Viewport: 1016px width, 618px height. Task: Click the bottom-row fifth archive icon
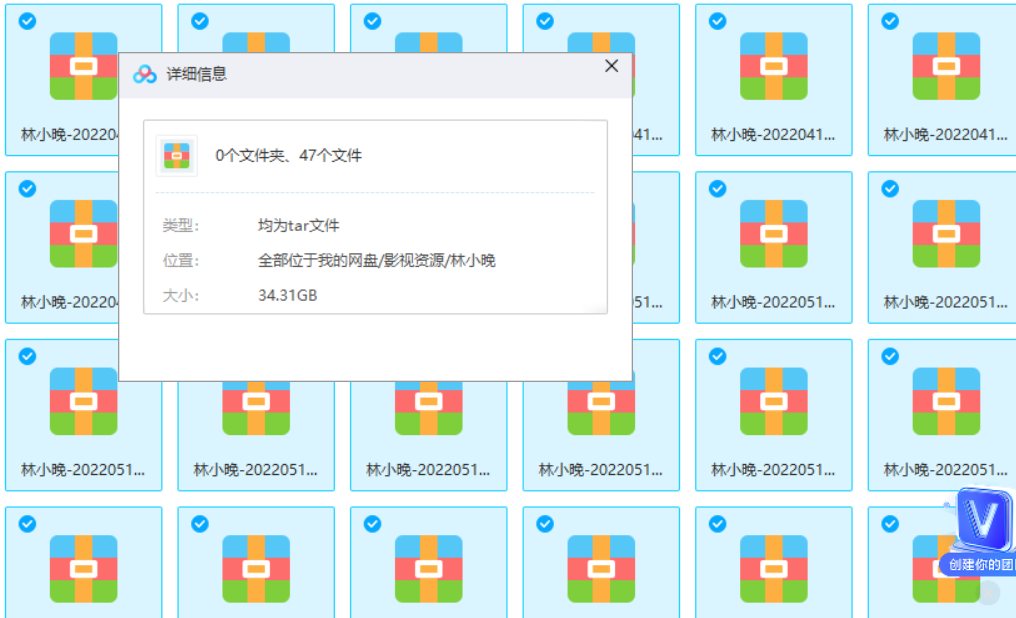pos(774,569)
